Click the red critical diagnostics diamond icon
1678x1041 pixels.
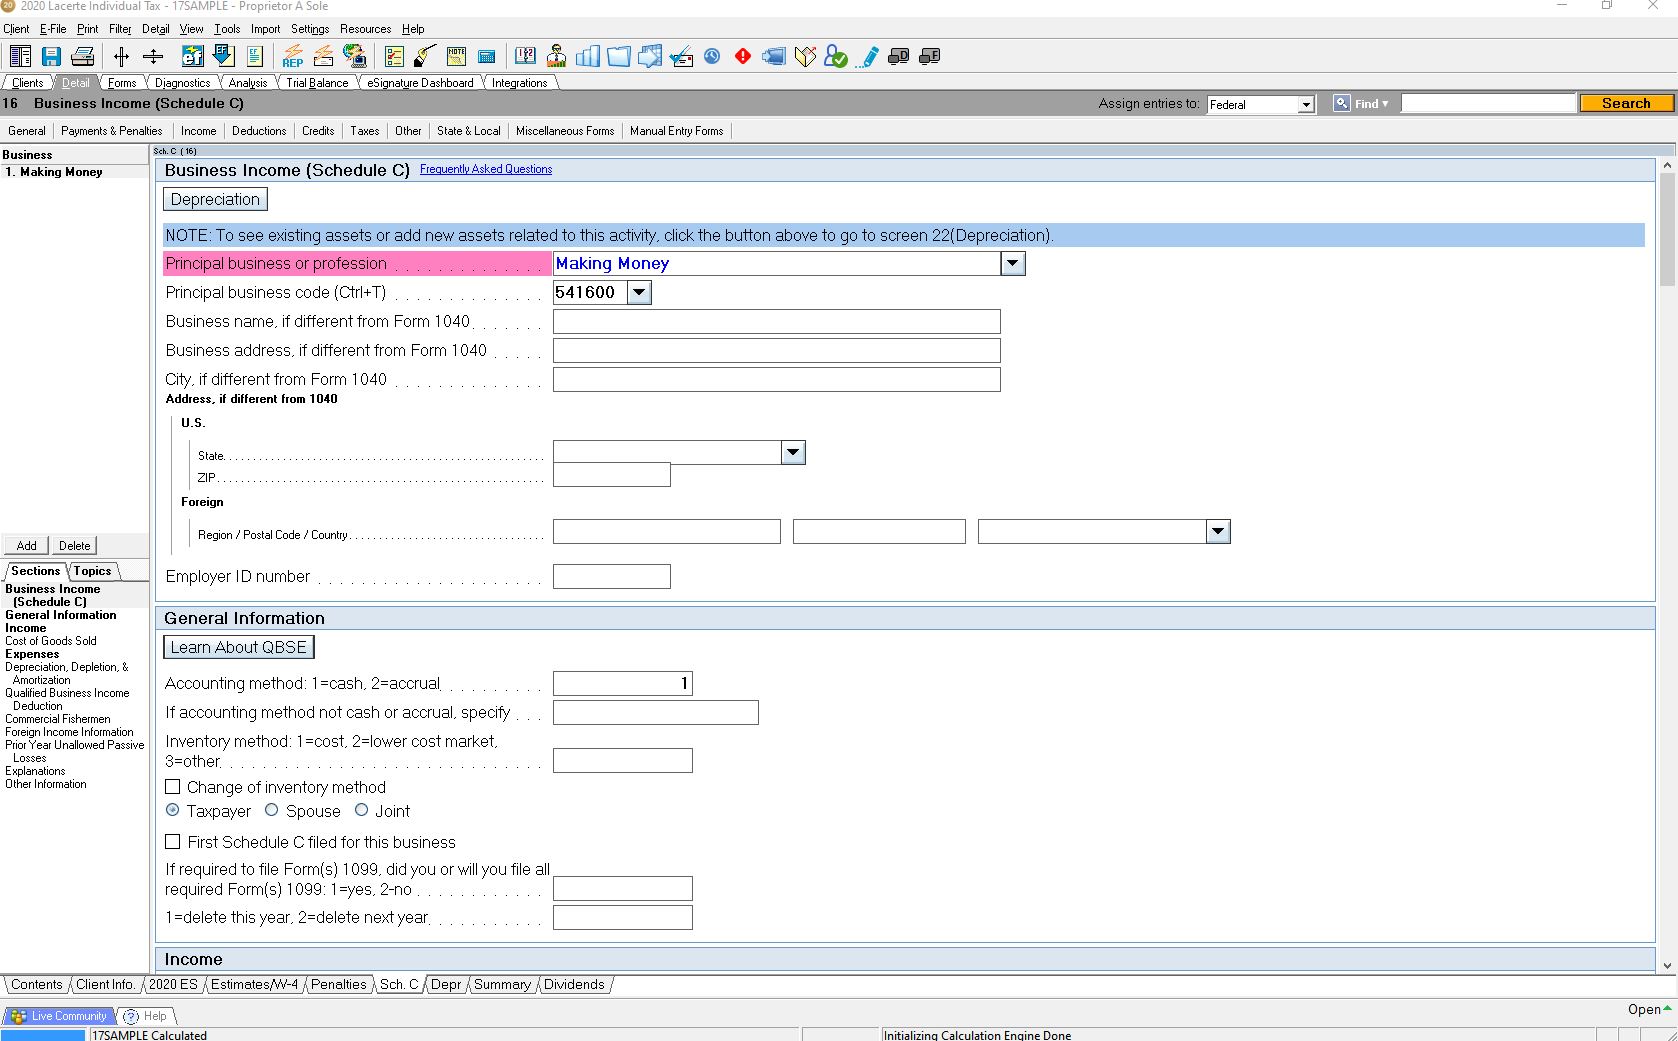[x=743, y=57]
